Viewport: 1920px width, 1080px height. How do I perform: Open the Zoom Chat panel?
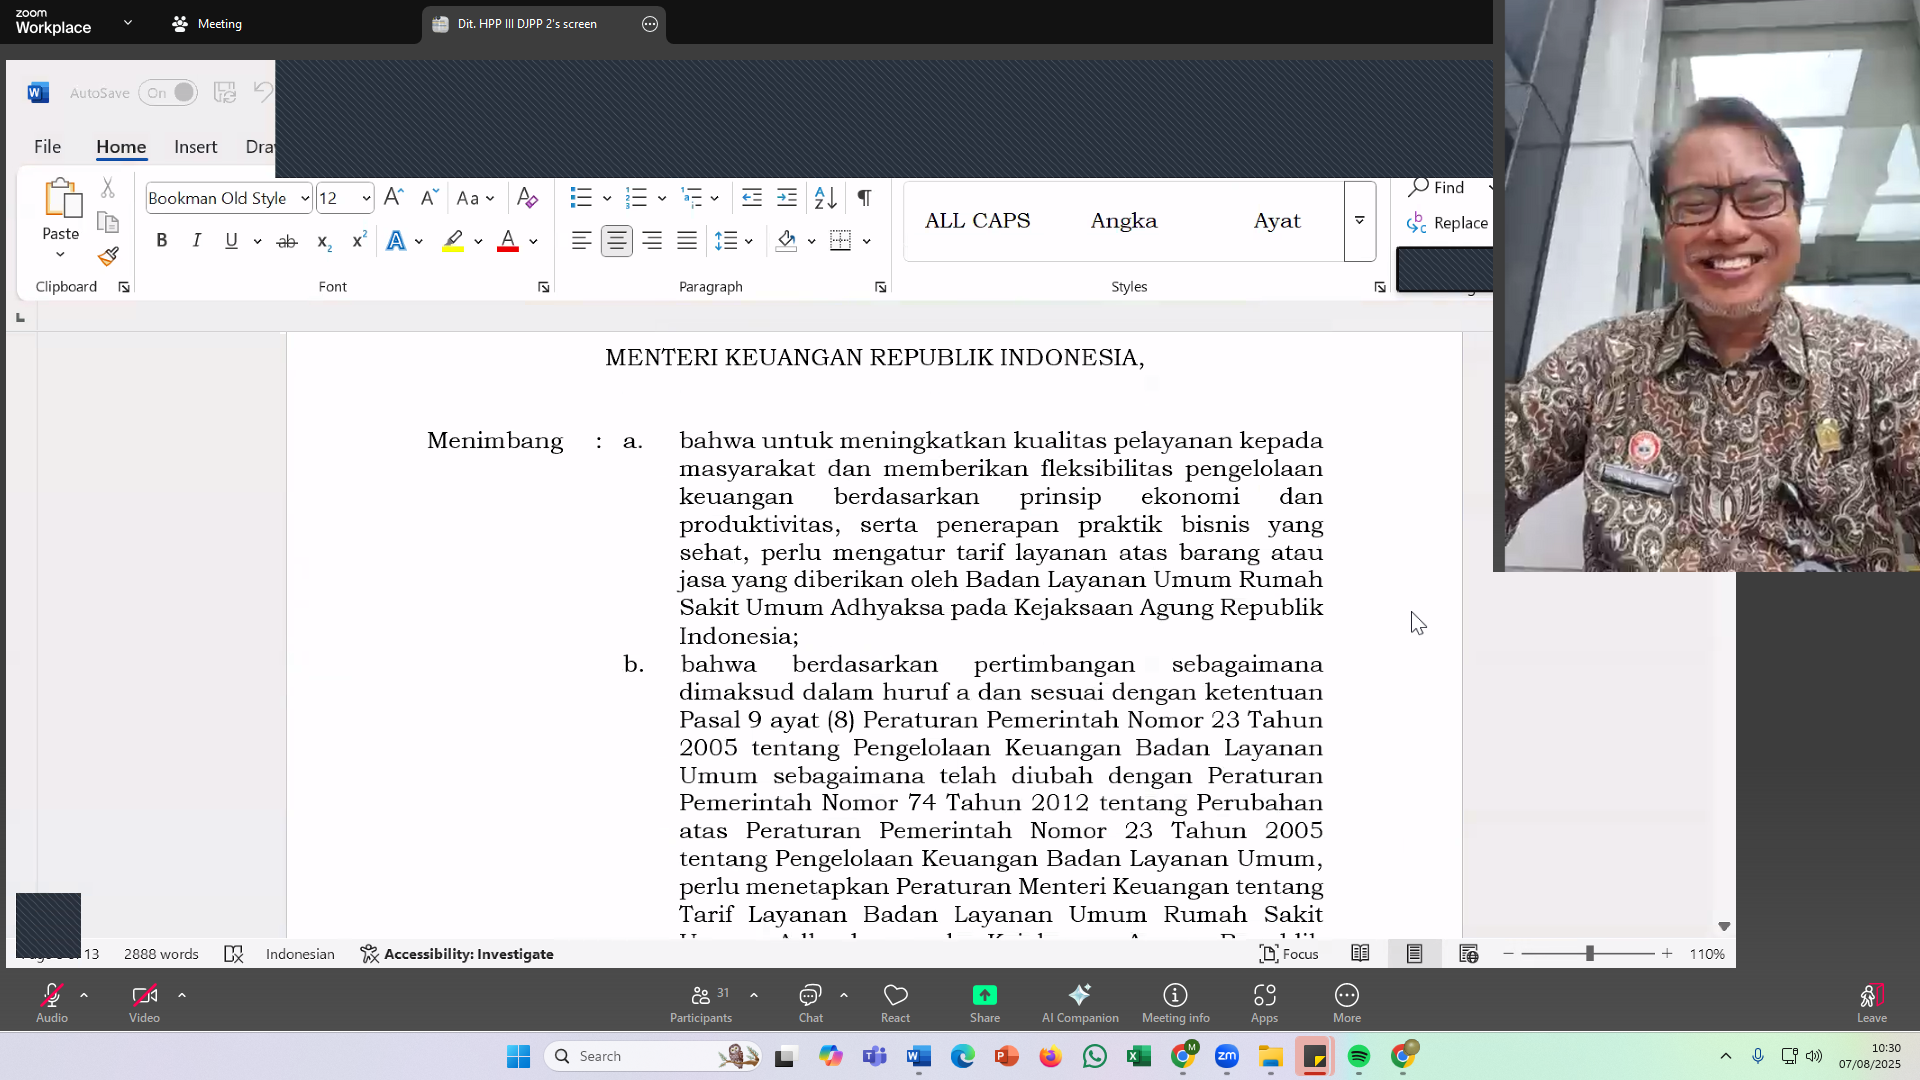811,1003
